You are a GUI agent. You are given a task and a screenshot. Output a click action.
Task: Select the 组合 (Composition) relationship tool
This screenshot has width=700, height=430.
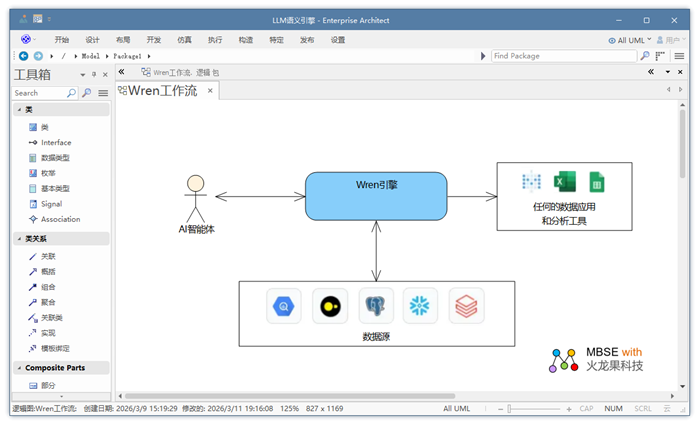point(48,287)
